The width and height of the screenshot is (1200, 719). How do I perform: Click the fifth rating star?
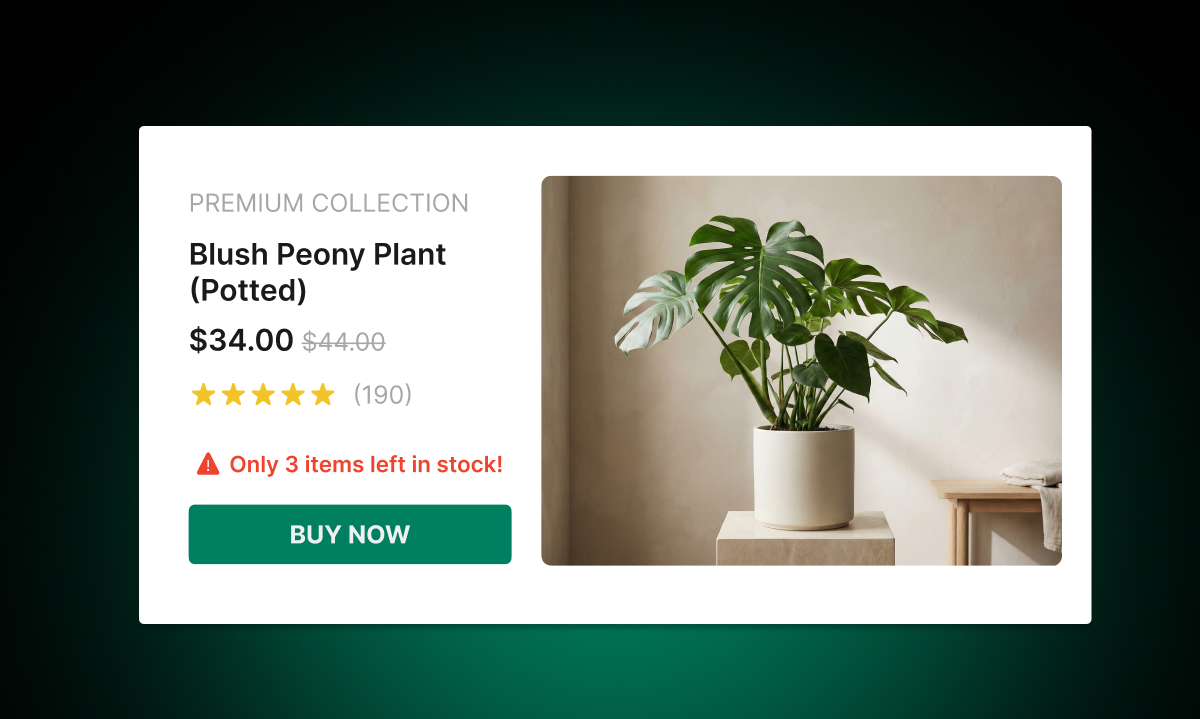[x=323, y=394]
